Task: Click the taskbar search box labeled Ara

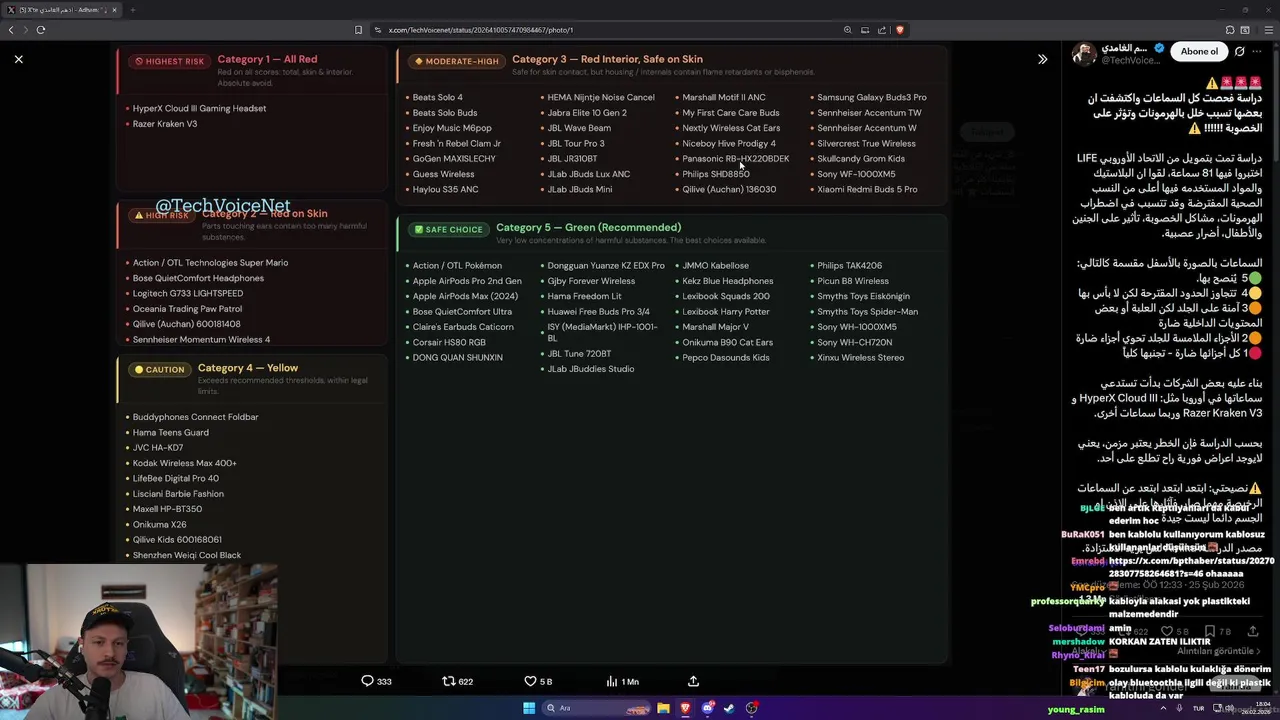Action: tap(594, 708)
